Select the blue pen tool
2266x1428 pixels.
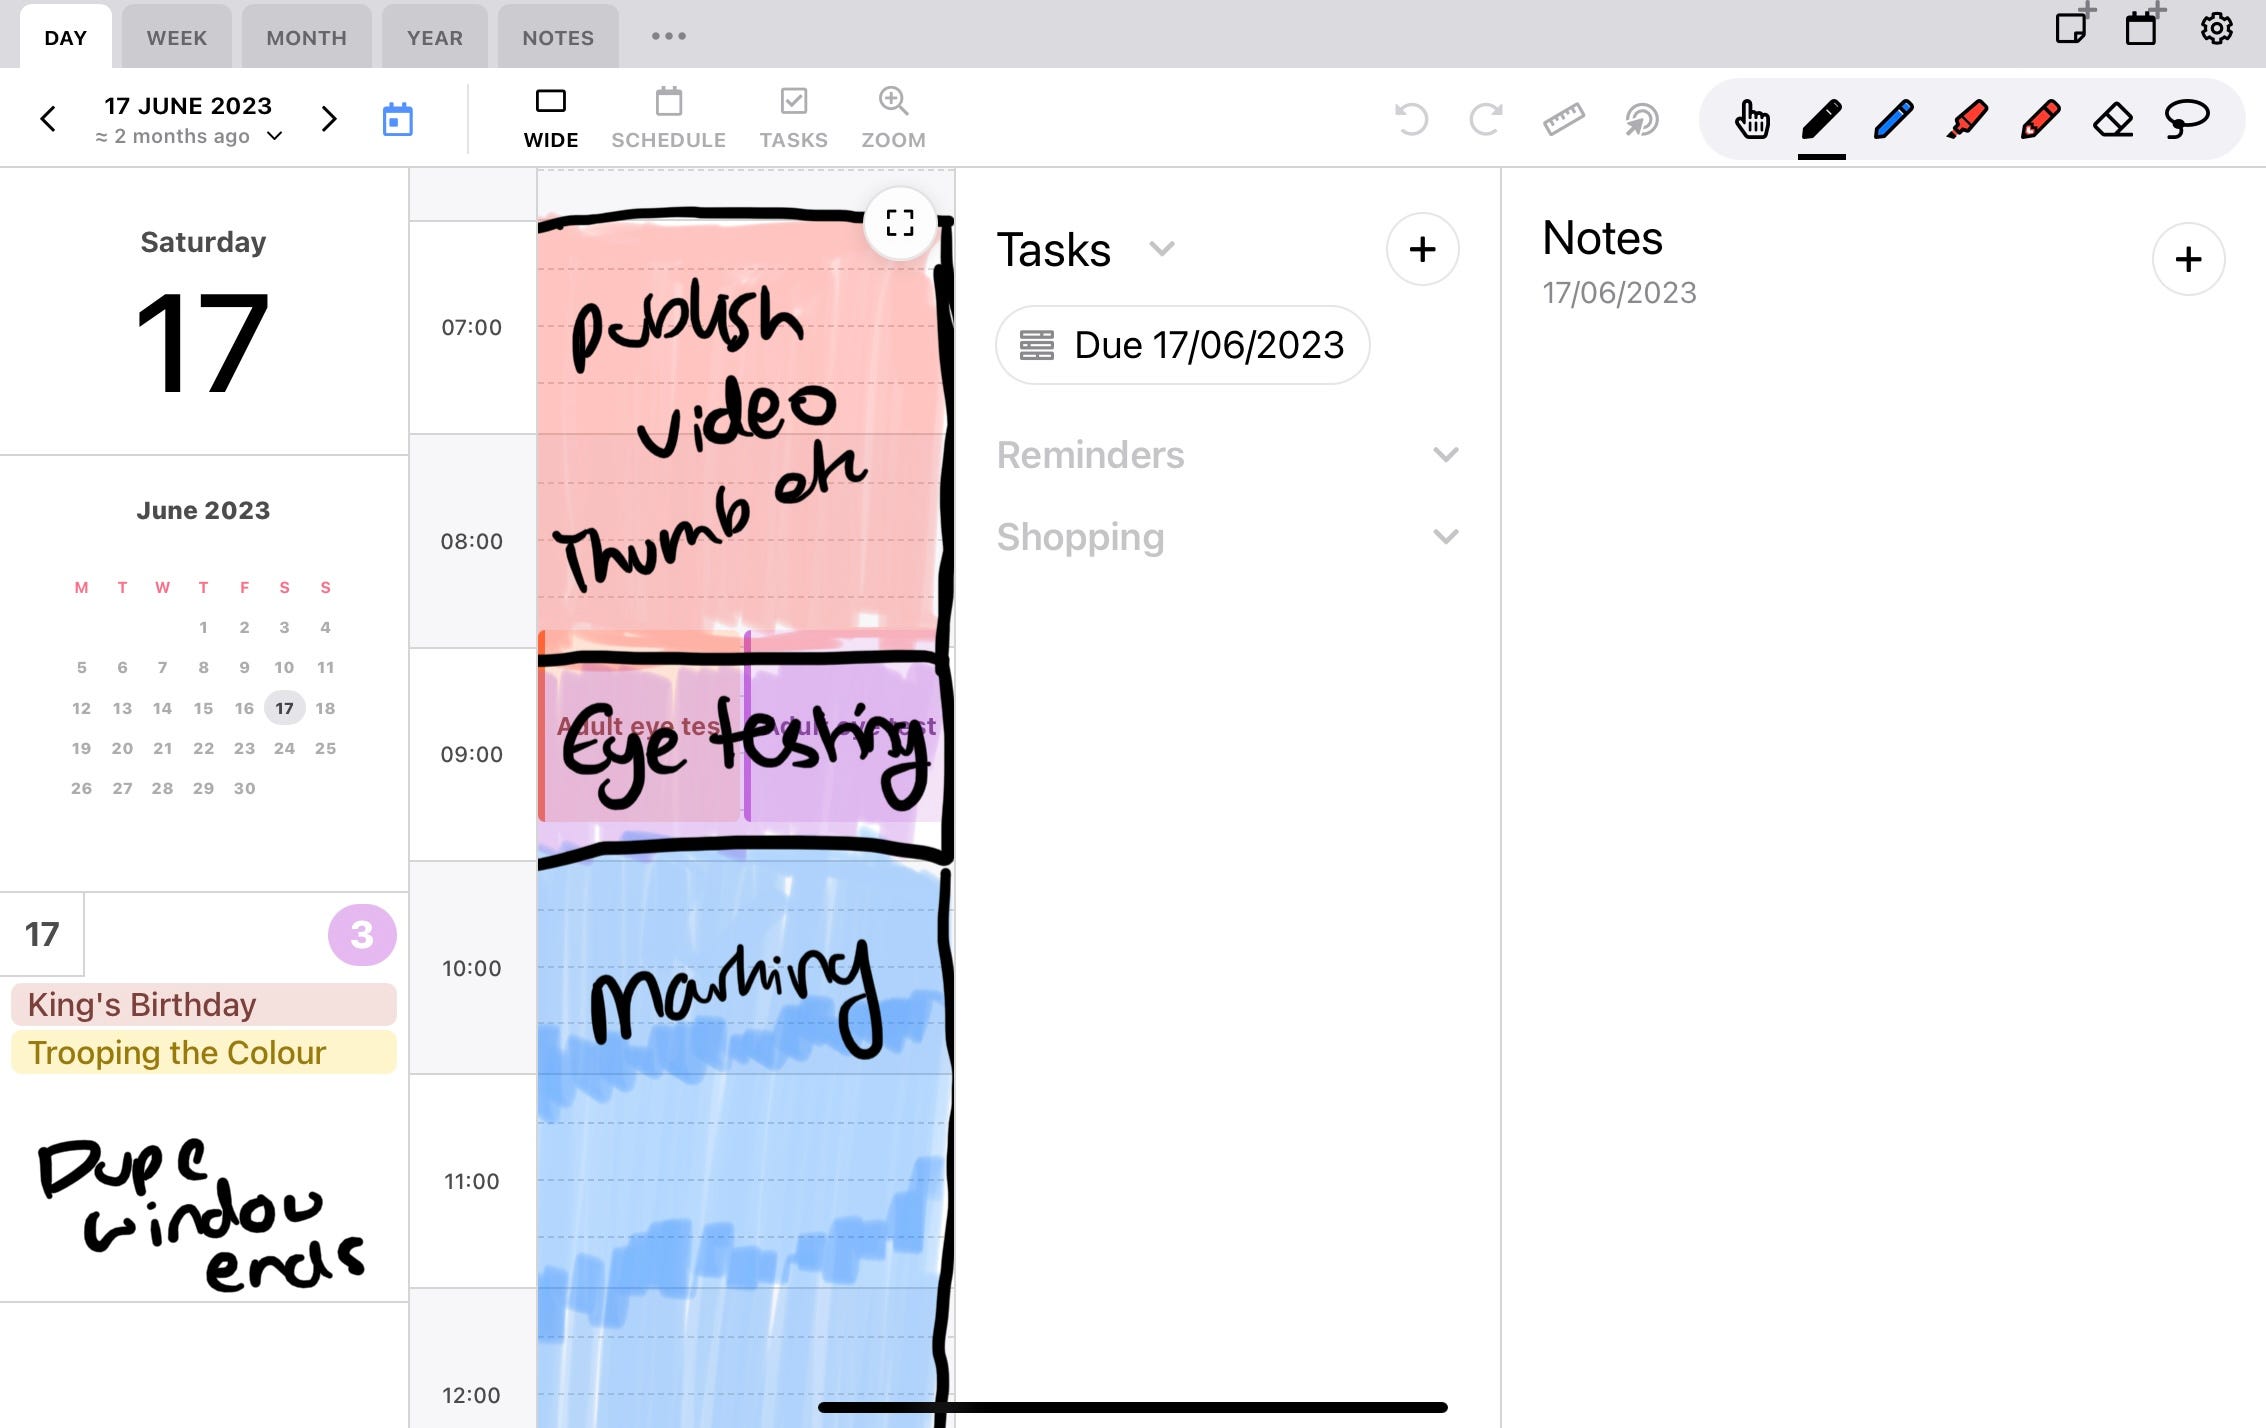(1893, 120)
